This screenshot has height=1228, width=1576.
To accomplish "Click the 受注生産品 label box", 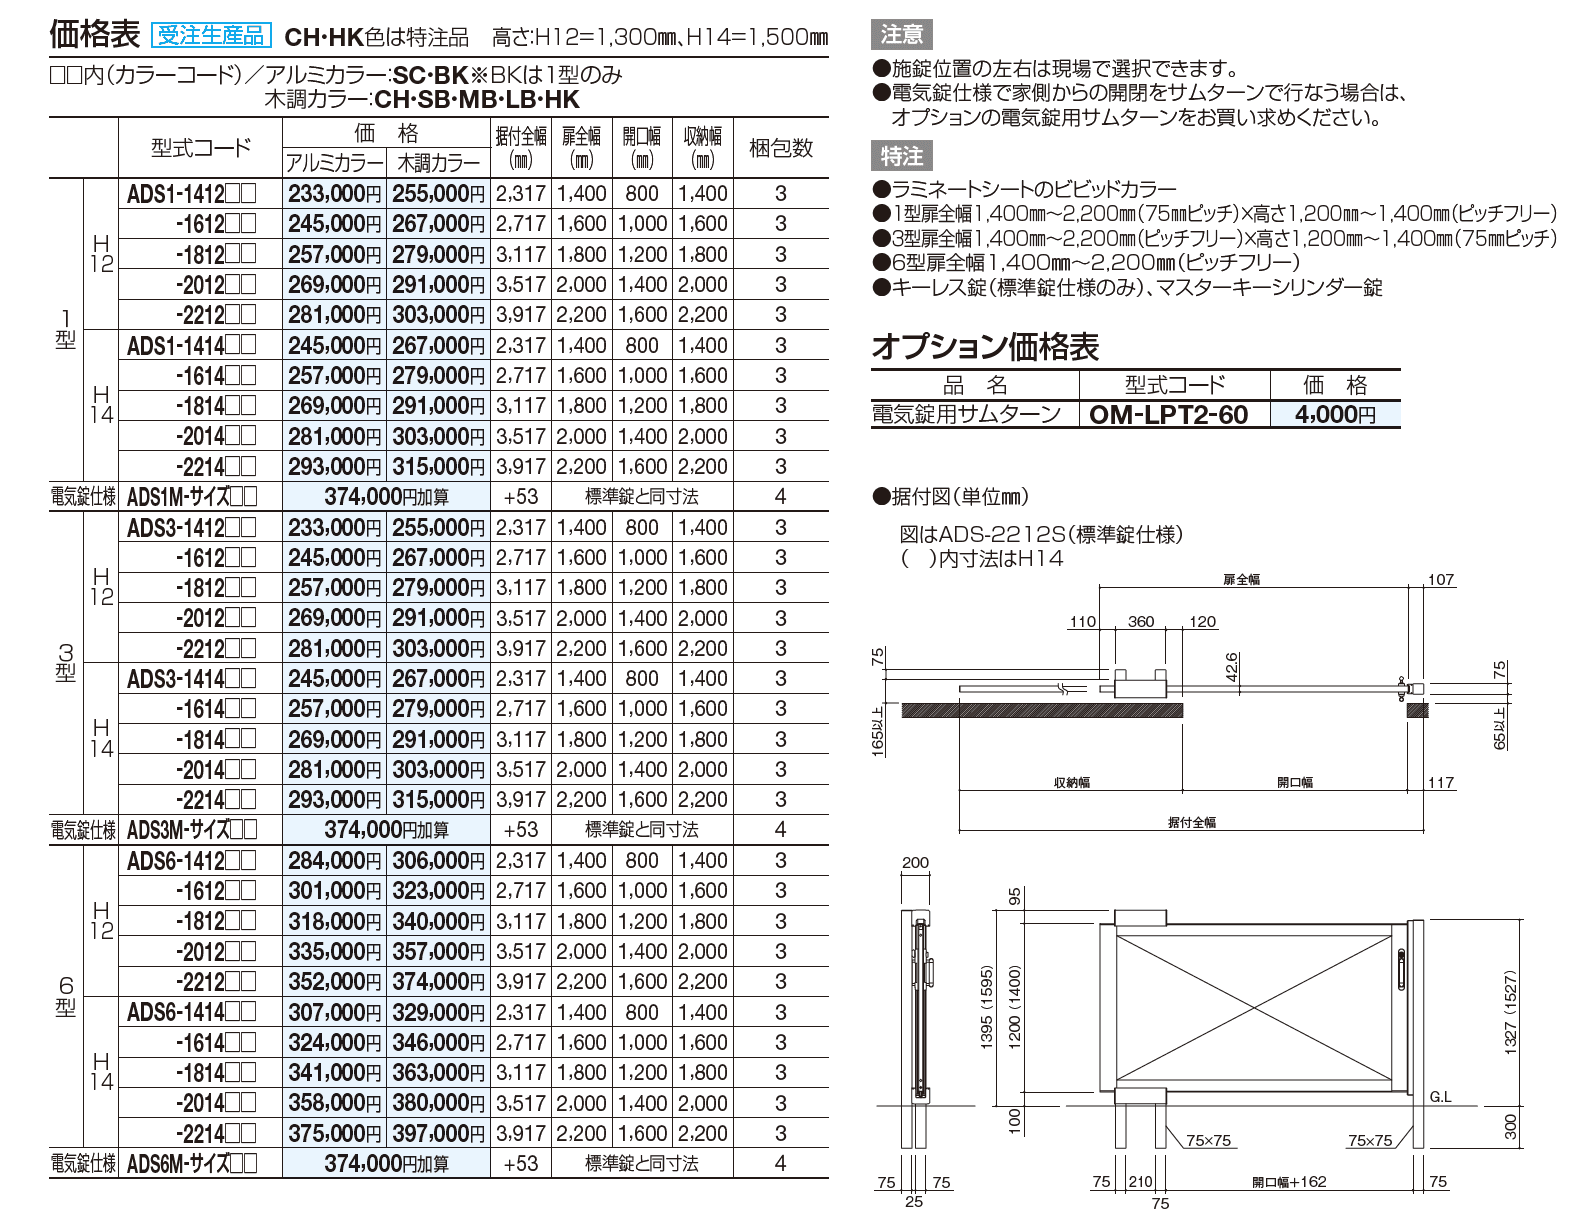I will pos(211,35).
